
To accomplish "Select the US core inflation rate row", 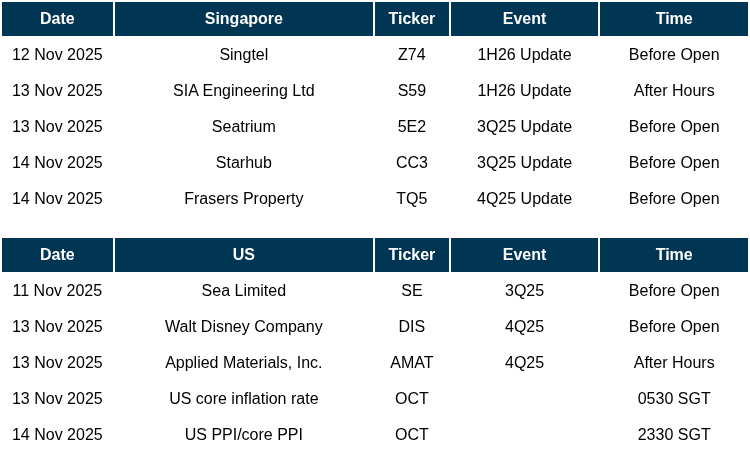I will [243, 399].
